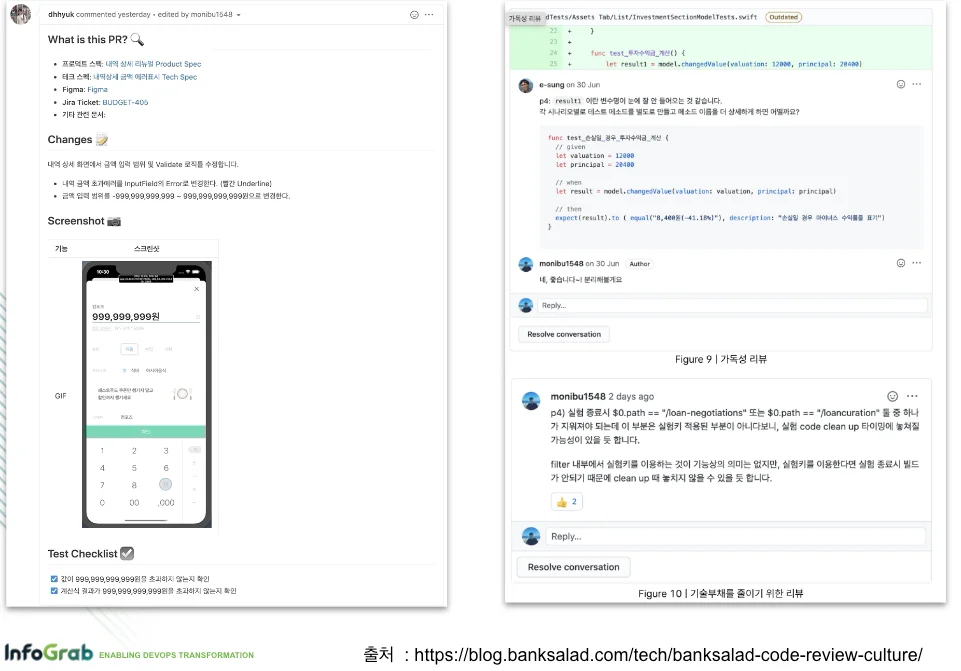Expand the edited by monibu1548 history dropdown
This screenshot has width=961, height=671.
pyautogui.click(x=238, y=15)
